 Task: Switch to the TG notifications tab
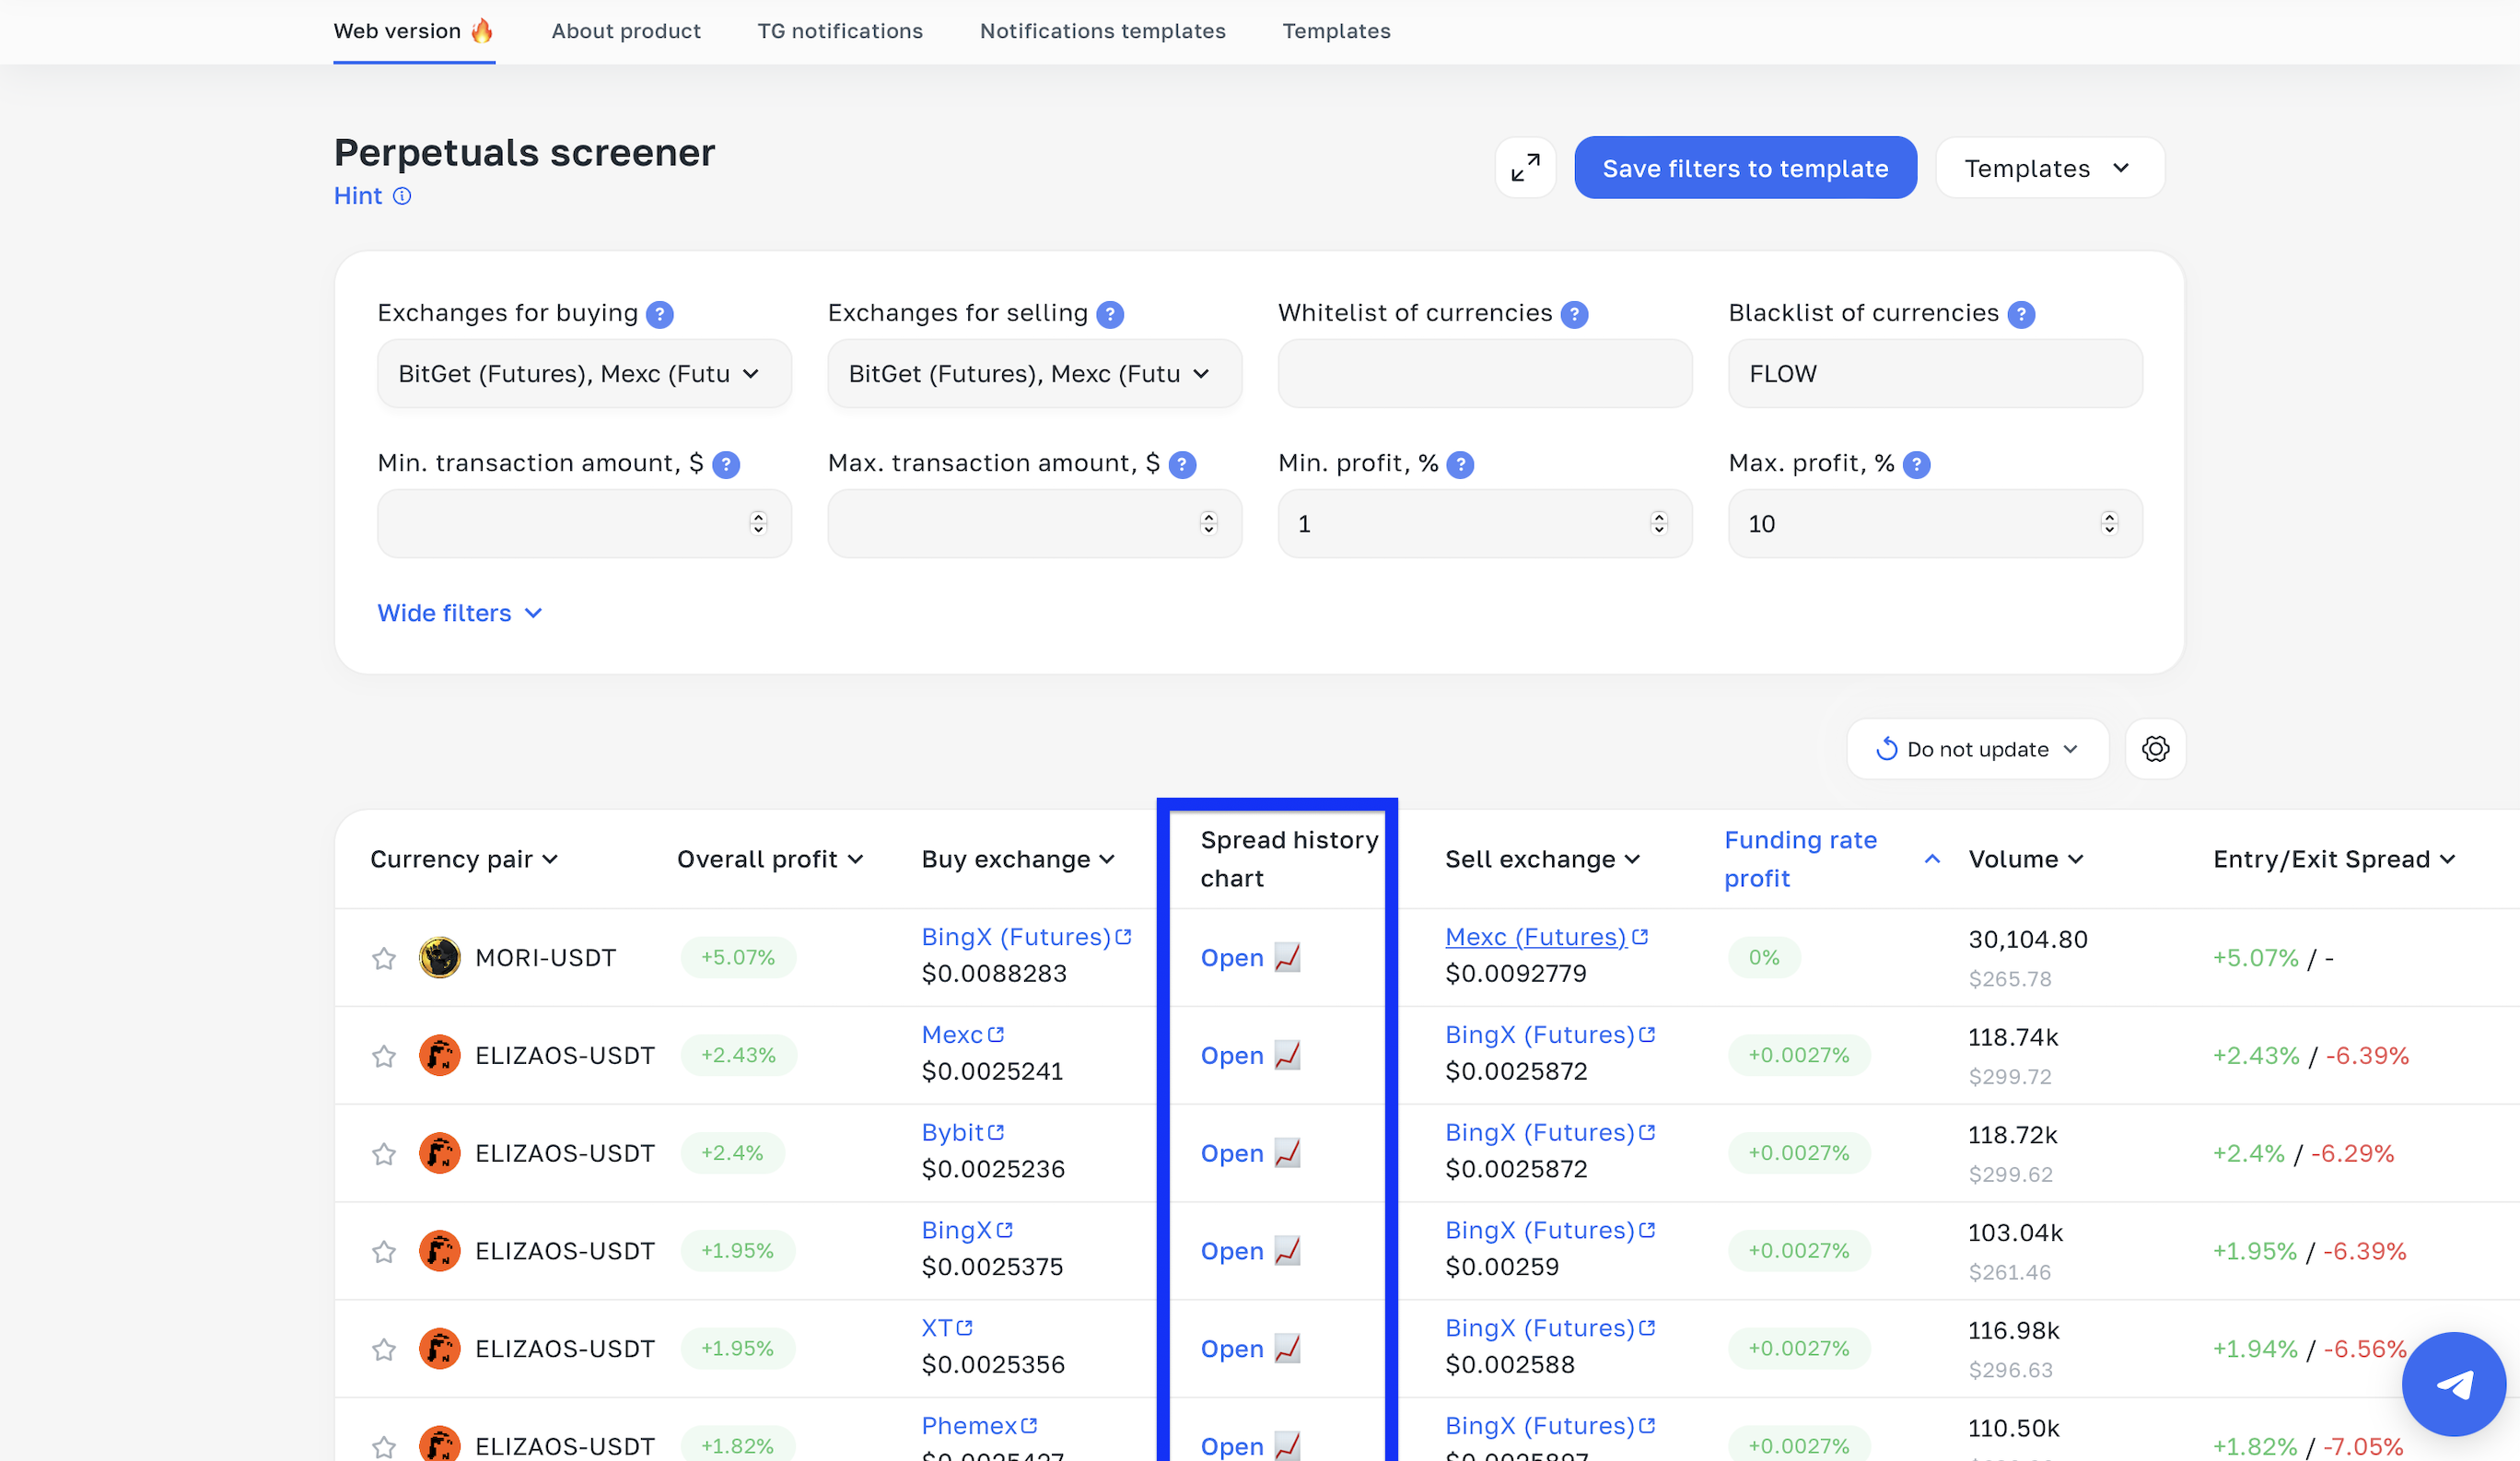840,31
